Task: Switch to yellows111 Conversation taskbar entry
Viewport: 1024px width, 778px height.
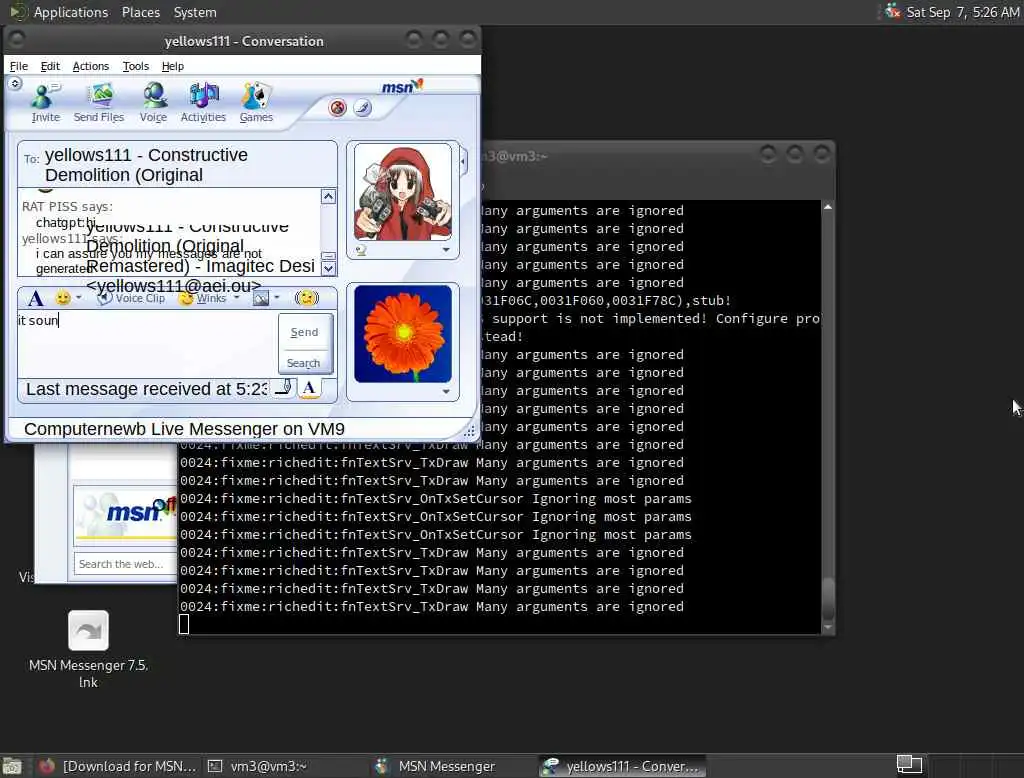Action: tap(622, 766)
